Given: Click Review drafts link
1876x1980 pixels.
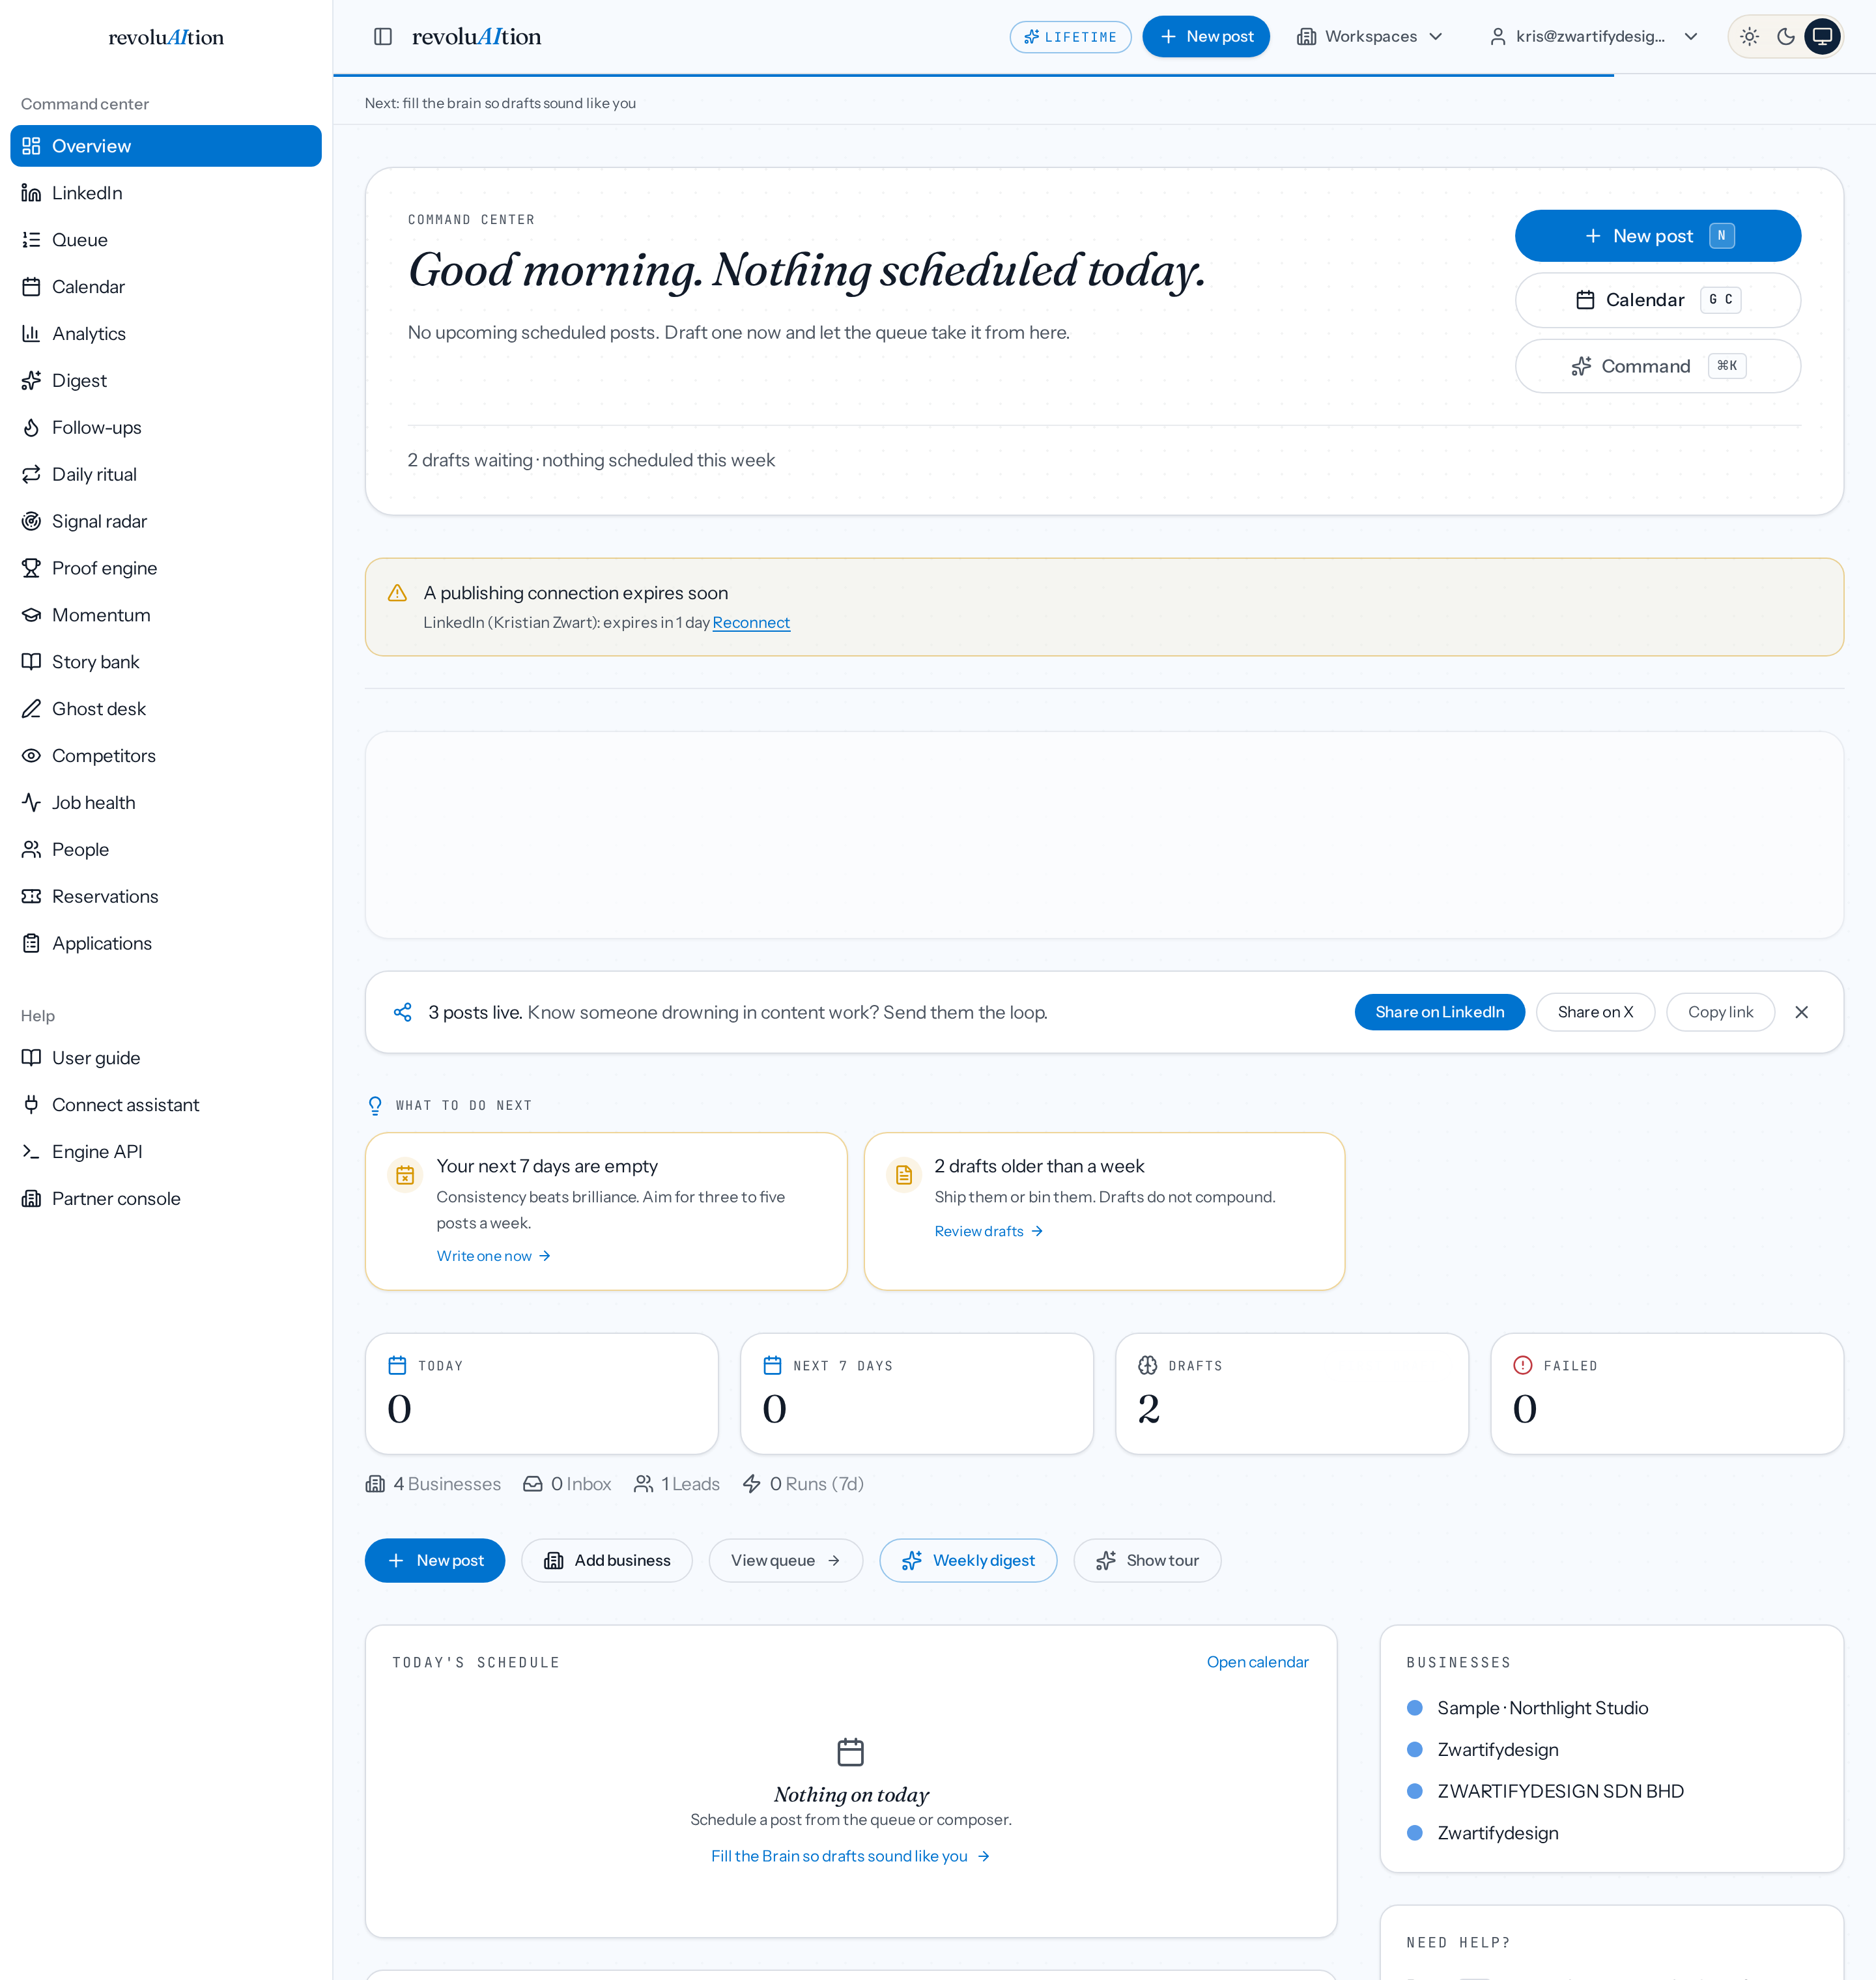Looking at the screenshot, I should click(989, 1231).
